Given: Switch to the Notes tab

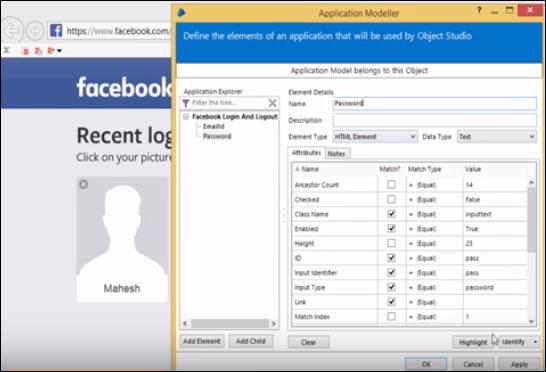Looking at the screenshot, I should coord(336,154).
